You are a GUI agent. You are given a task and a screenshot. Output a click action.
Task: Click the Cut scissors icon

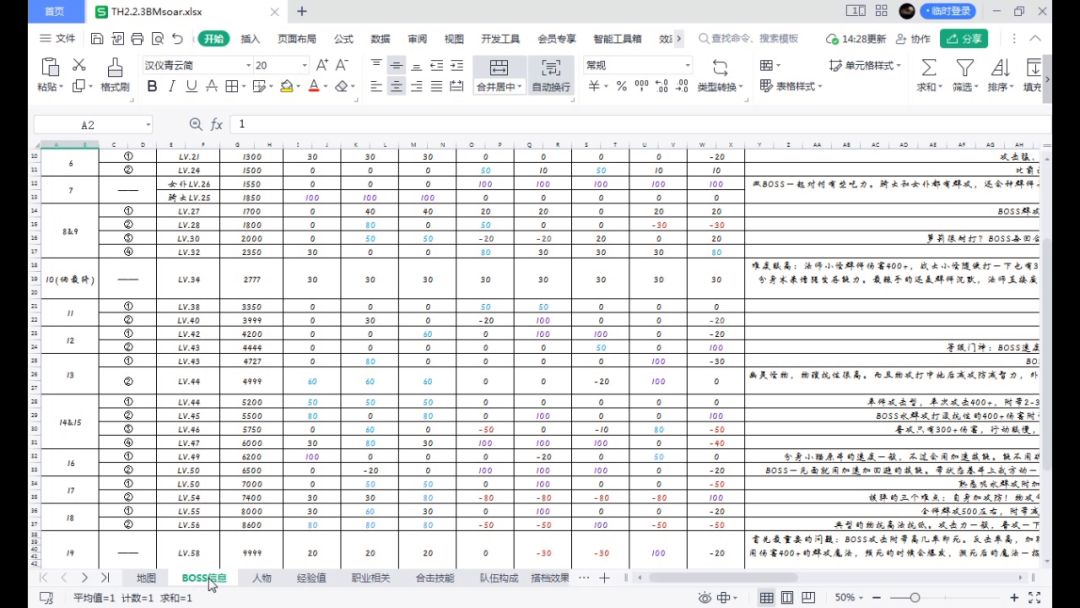79,65
